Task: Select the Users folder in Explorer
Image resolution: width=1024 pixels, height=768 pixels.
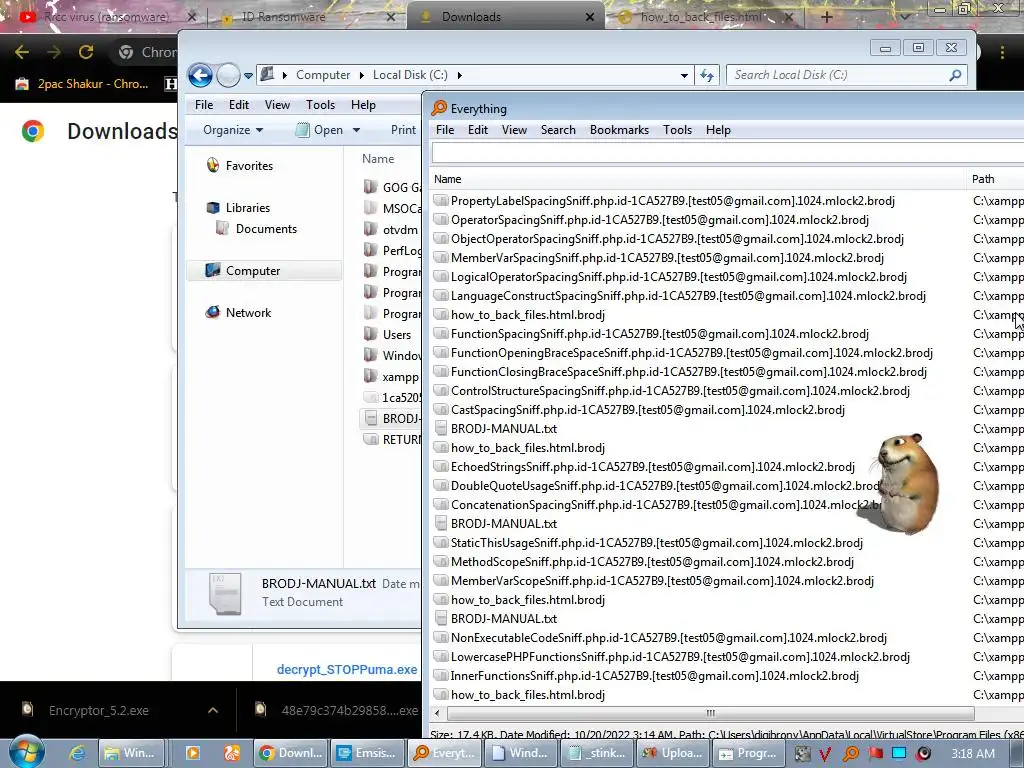Action: pos(388,334)
